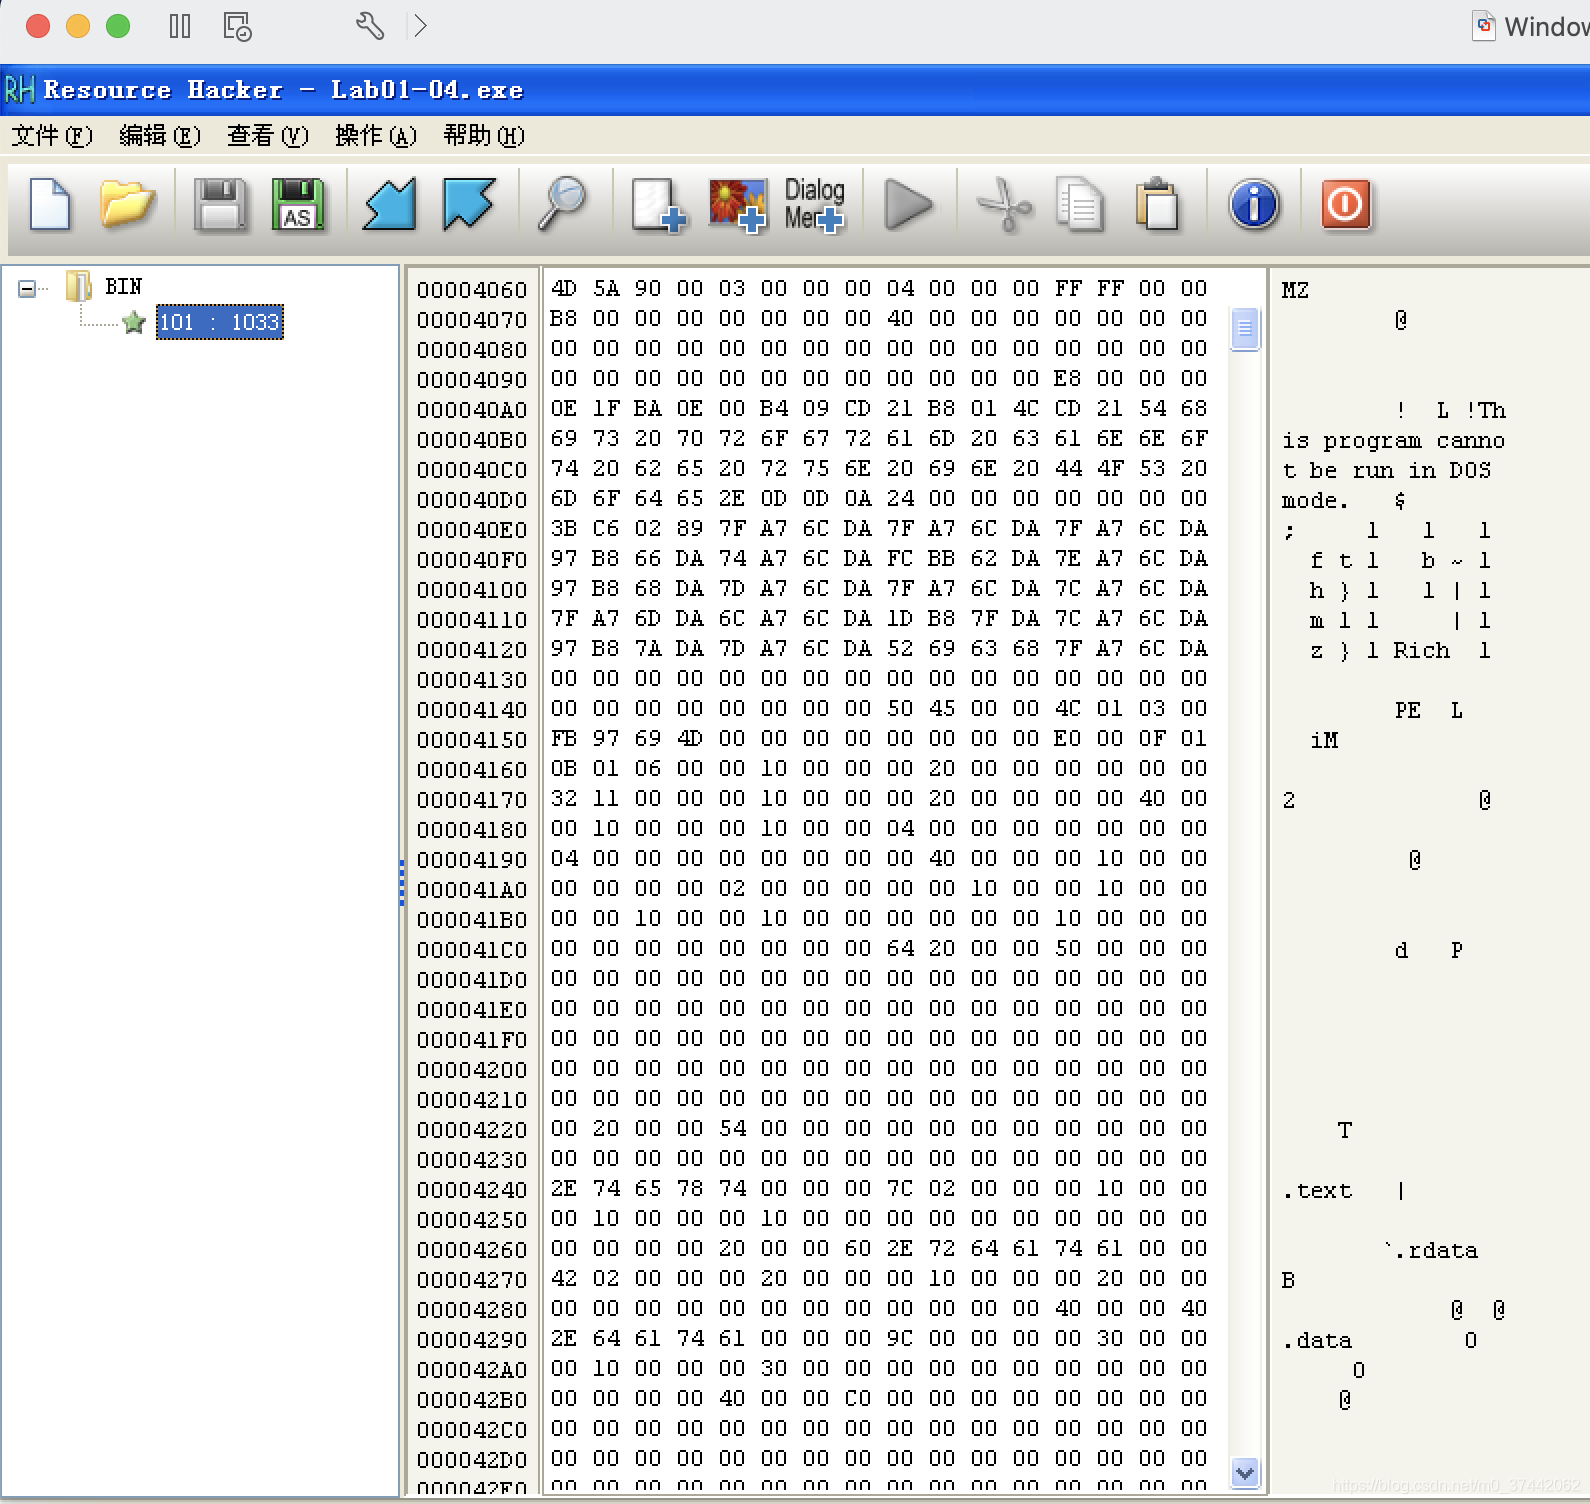Click the Save As green floppy icon
Screen dimensions: 1590x1504
[298, 206]
